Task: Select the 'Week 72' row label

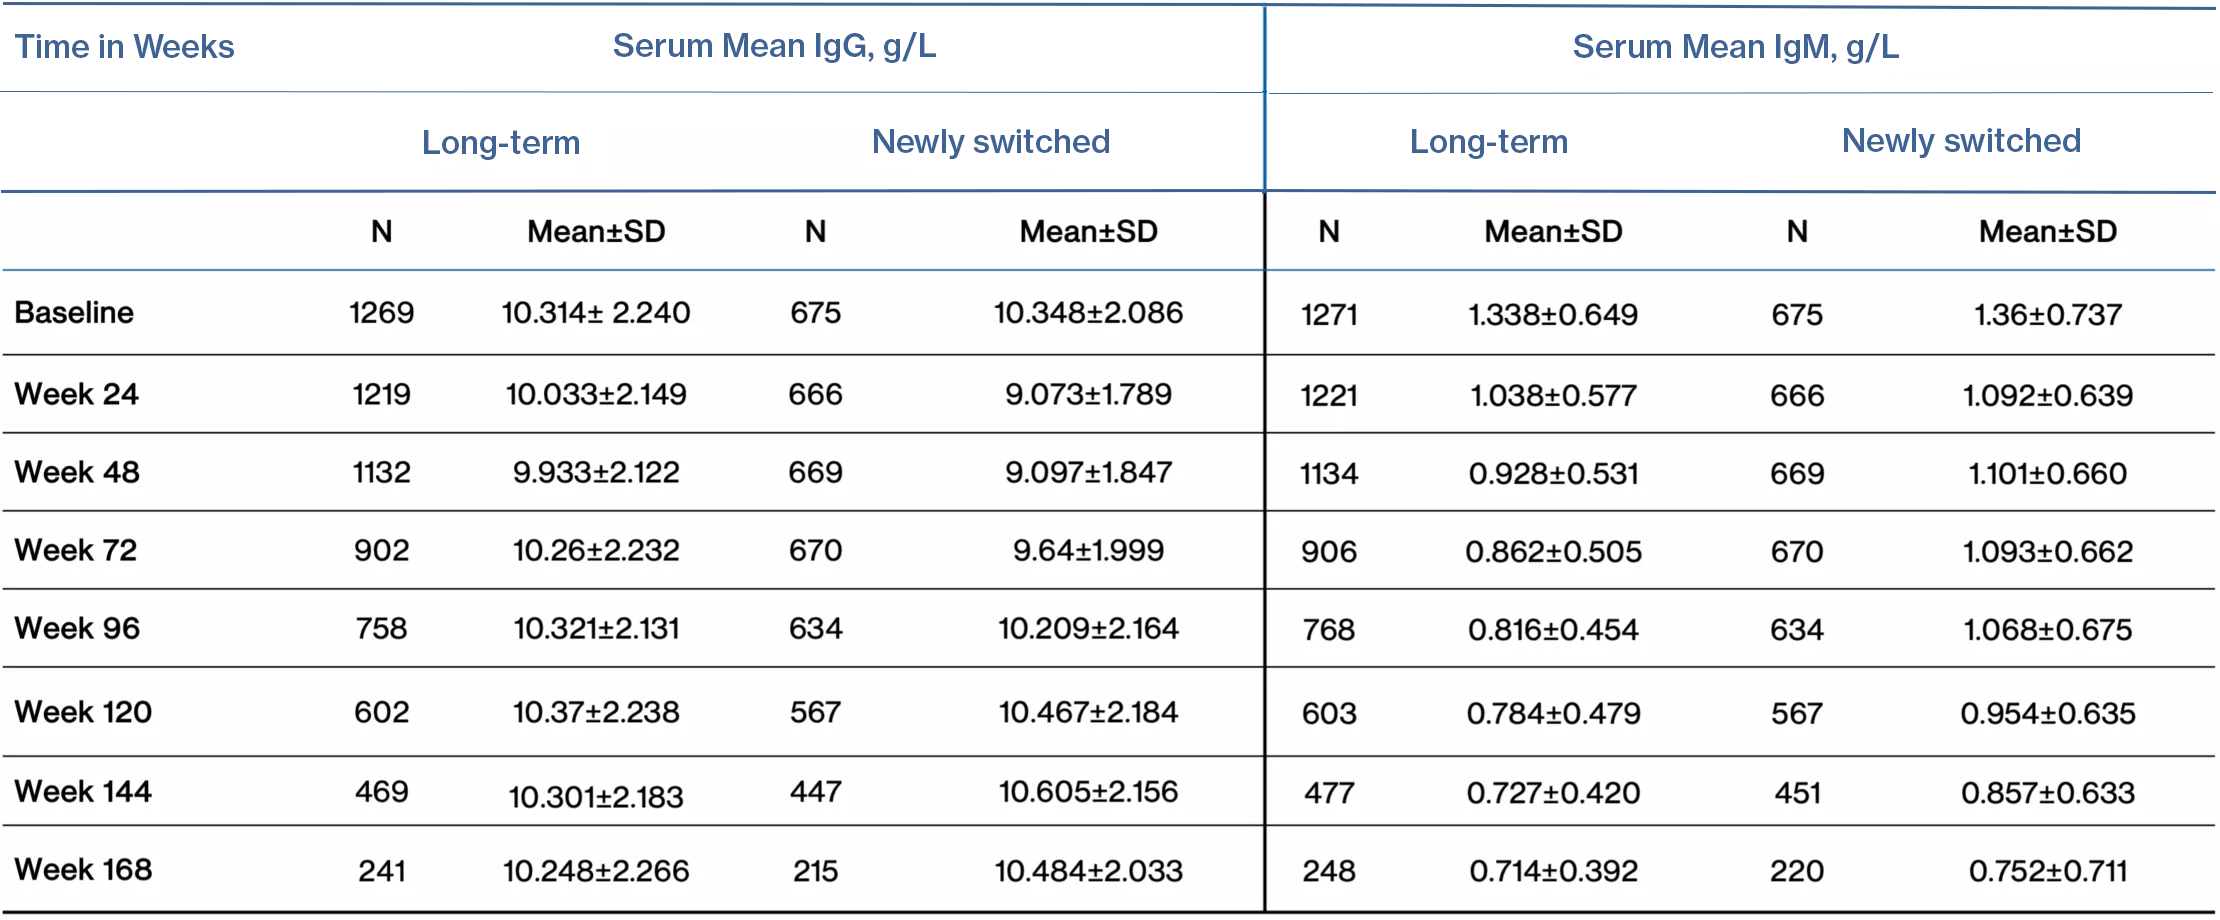Action: tap(76, 550)
